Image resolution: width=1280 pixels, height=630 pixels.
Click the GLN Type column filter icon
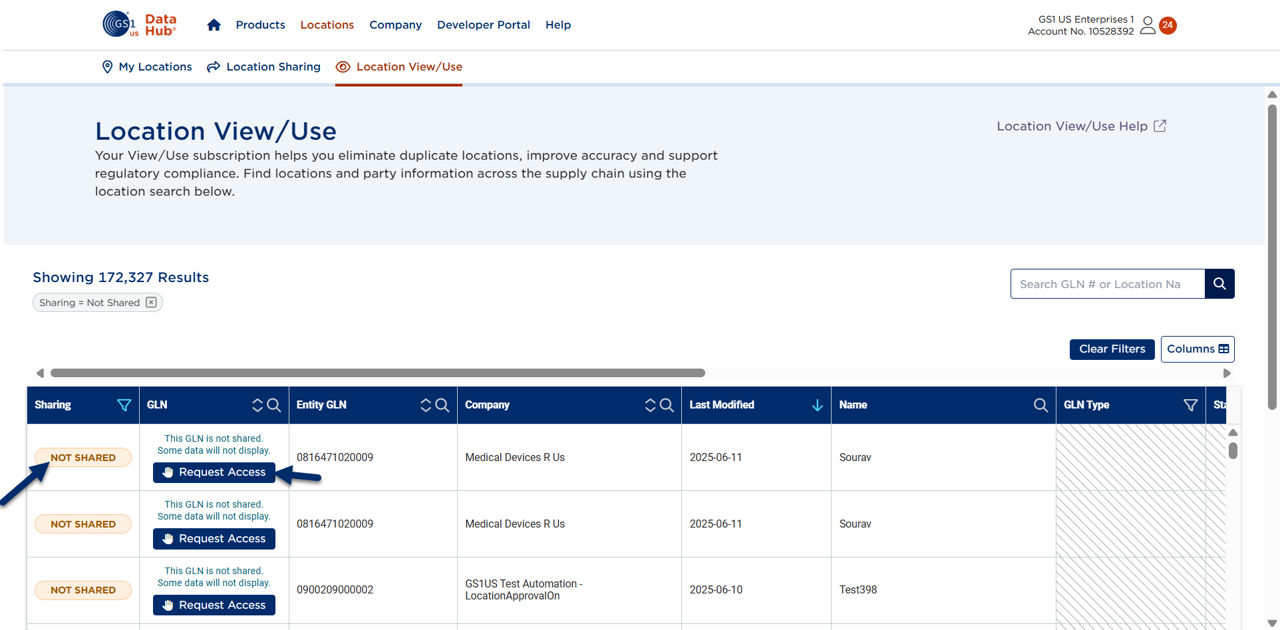coord(1190,405)
